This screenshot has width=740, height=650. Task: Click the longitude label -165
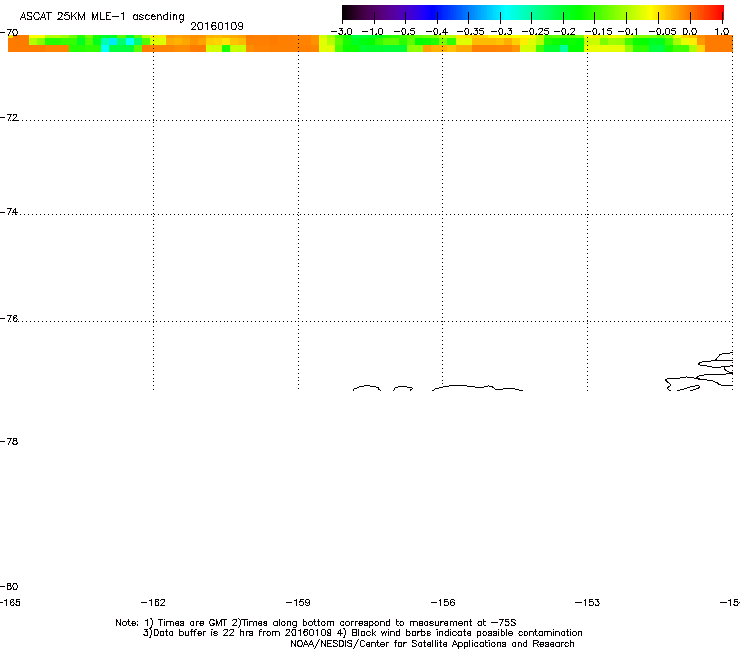(x=10, y=602)
